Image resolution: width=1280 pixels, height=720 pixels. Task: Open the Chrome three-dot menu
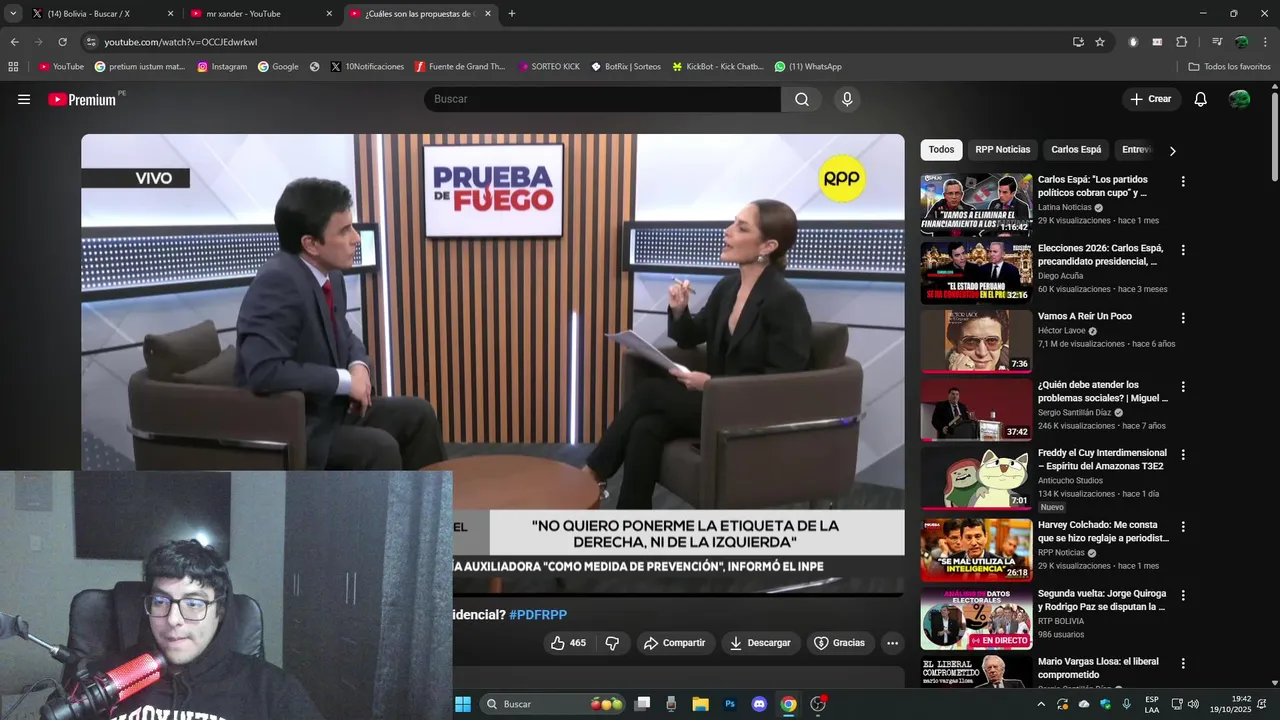coord(1265,42)
